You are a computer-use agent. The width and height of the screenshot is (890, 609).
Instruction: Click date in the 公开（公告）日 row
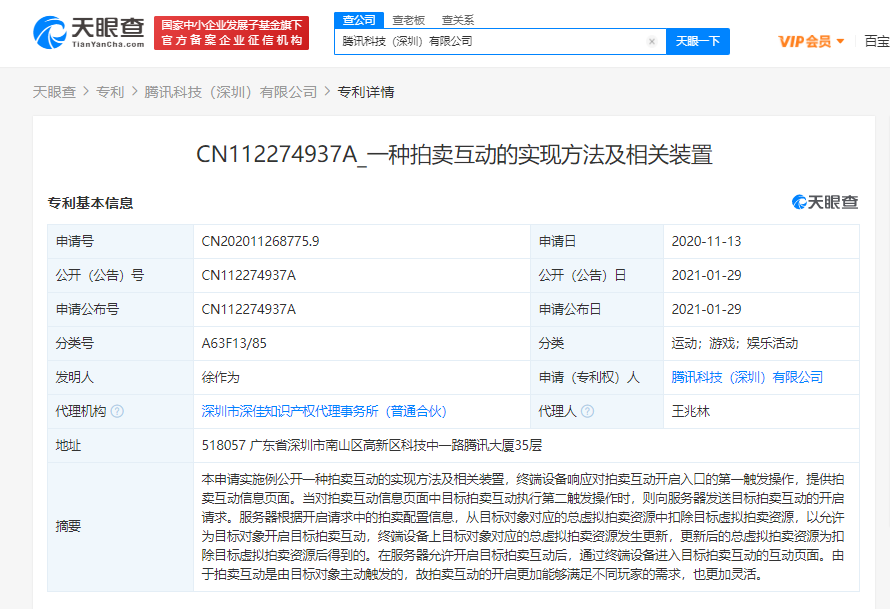click(706, 275)
